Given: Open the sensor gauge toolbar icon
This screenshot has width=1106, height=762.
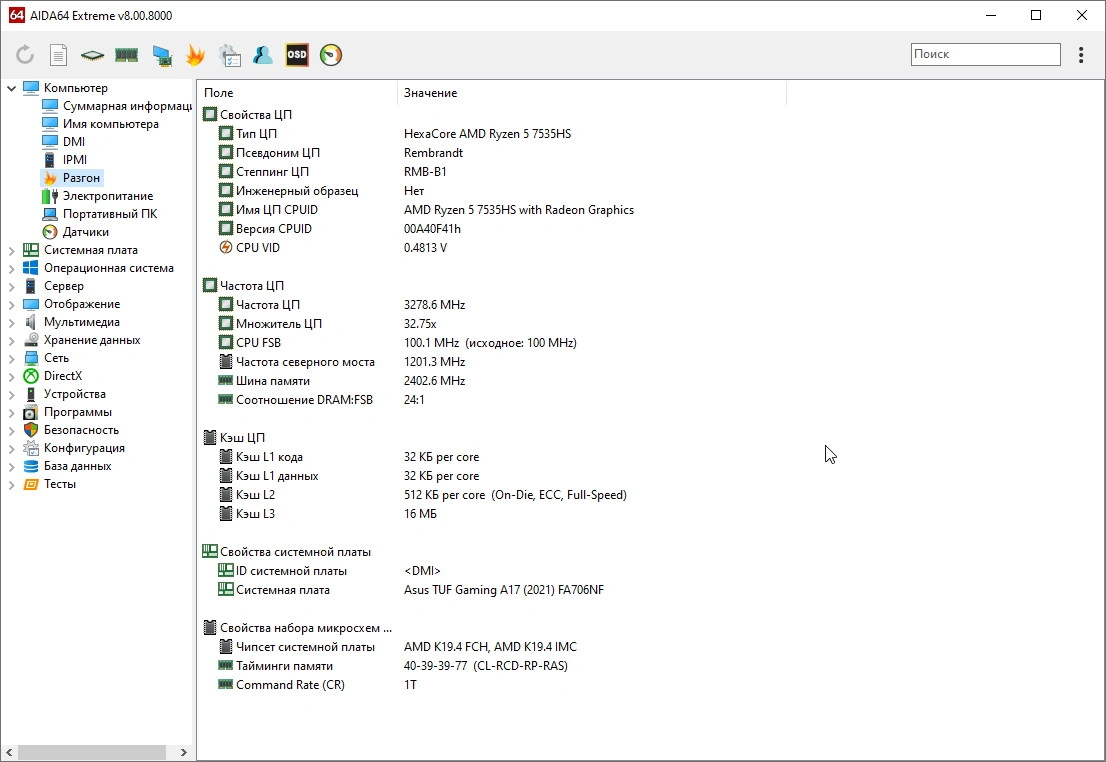Looking at the screenshot, I should (x=331, y=55).
